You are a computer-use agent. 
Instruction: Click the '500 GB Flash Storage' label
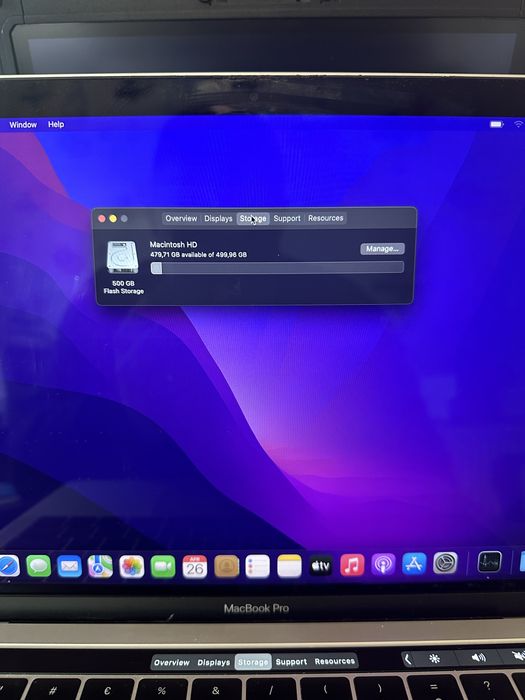click(124, 287)
